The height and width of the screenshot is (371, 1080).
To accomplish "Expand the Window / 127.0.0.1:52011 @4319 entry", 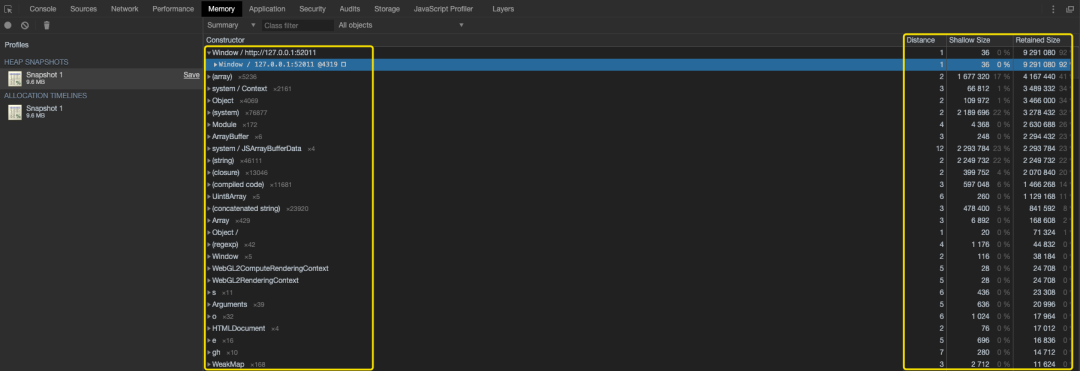I will 216,65.
